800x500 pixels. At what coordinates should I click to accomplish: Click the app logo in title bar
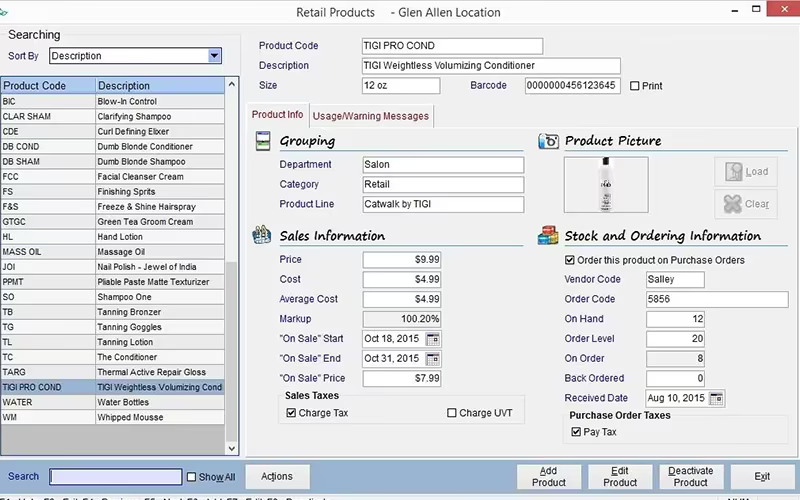click(4, 12)
